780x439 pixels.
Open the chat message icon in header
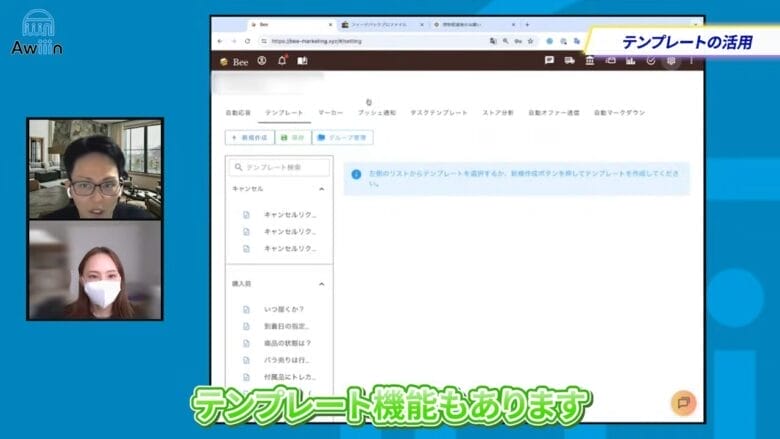(x=549, y=60)
